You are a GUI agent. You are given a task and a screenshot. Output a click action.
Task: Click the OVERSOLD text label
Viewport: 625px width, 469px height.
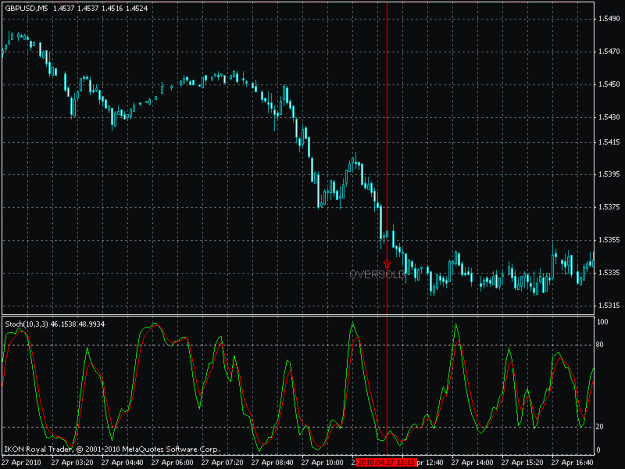[377, 275]
